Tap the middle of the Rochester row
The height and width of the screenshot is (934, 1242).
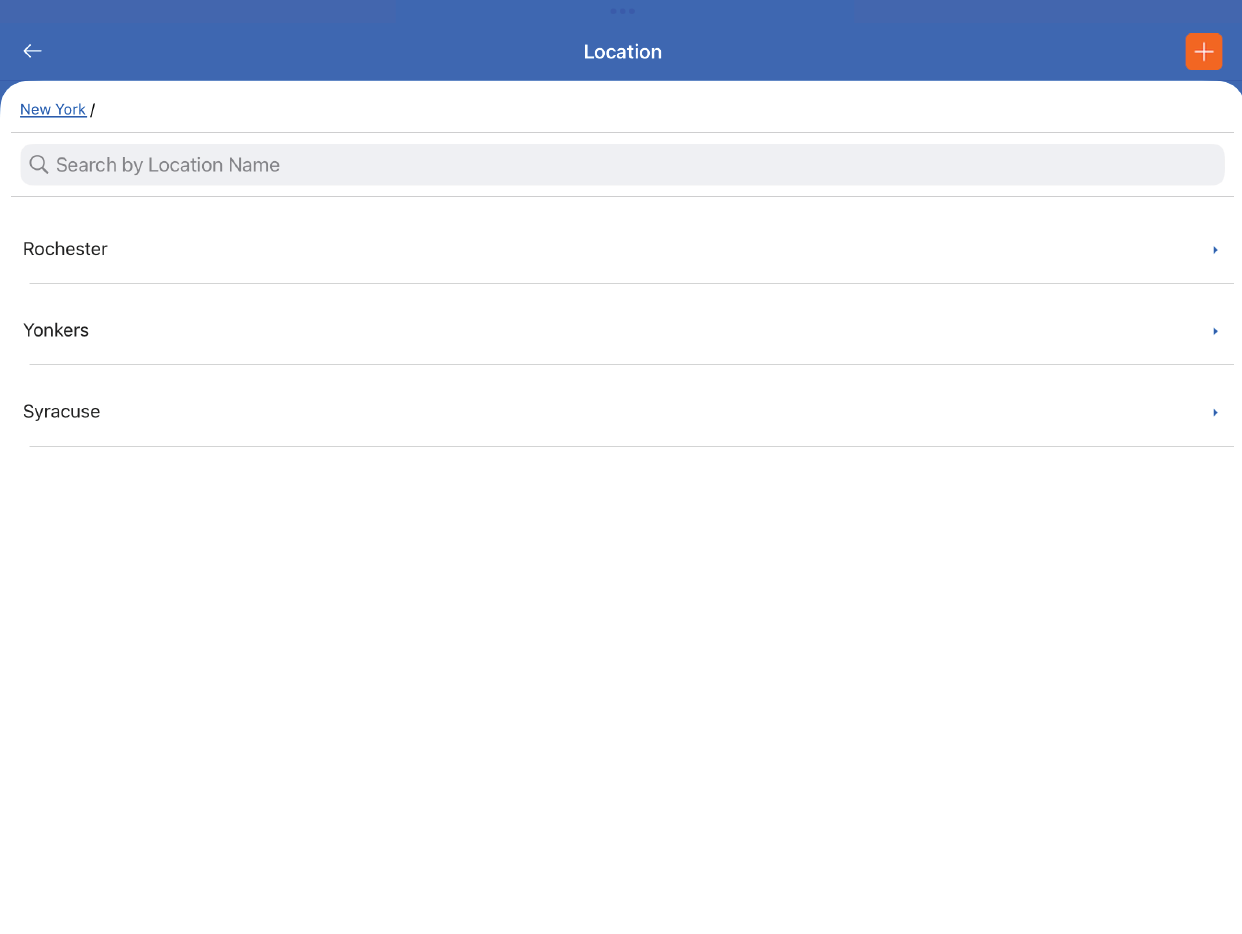click(x=620, y=249)
